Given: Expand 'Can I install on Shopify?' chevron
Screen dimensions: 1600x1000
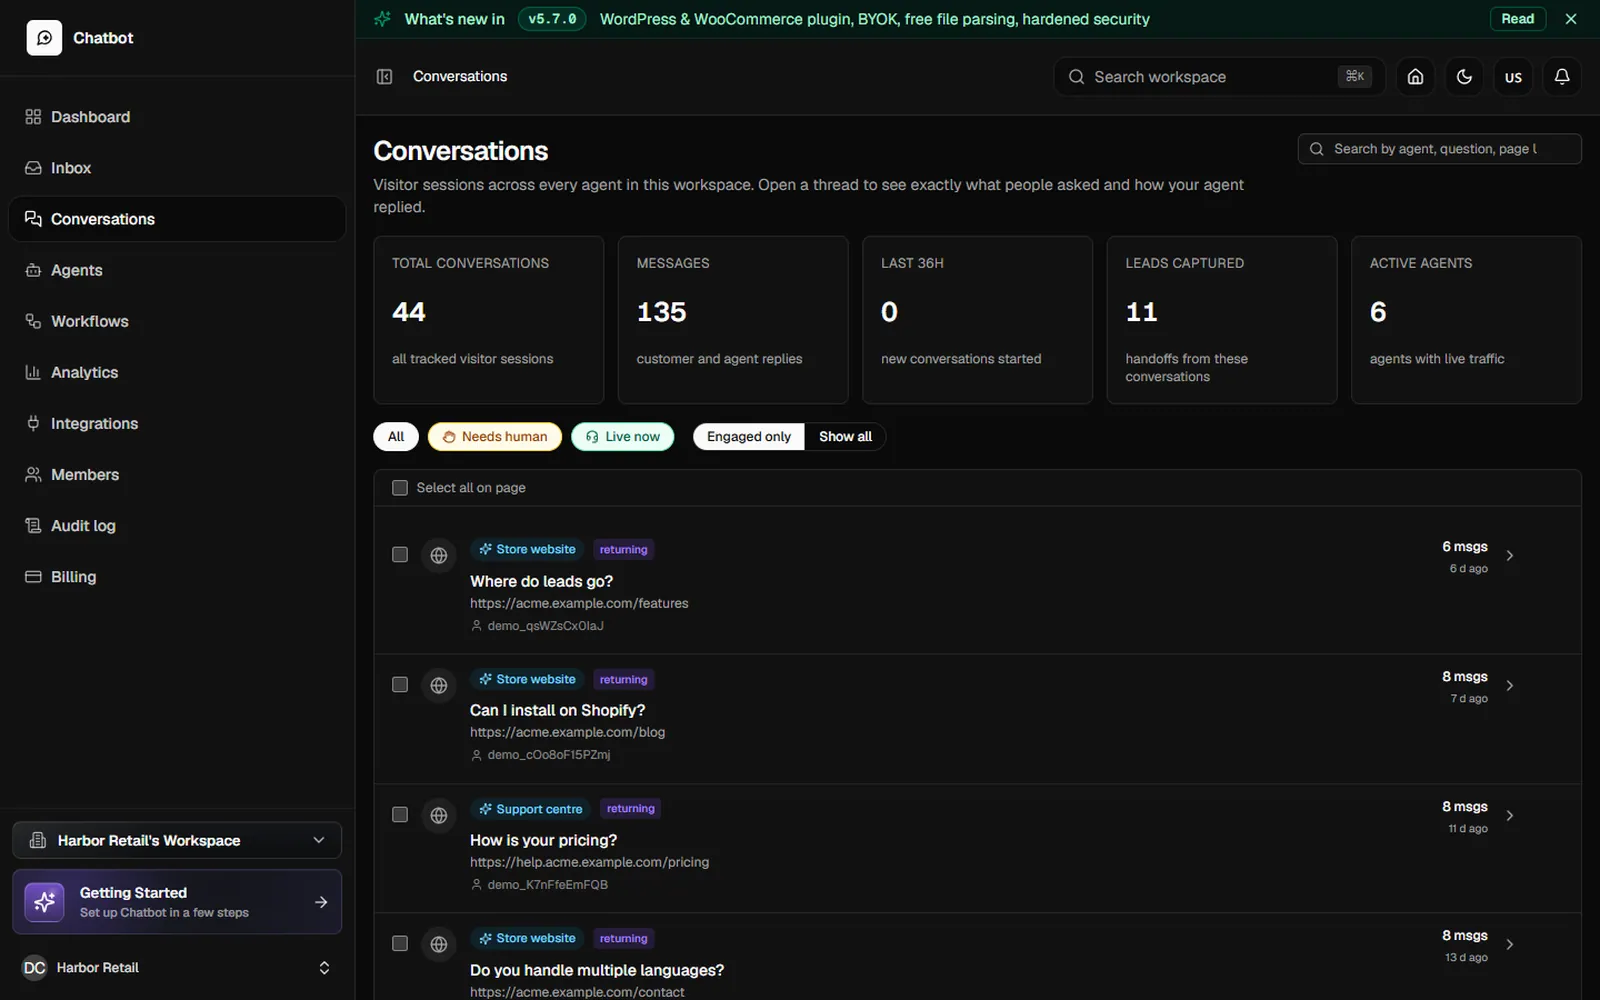Looking at the screenshot, I should point(1510,686).
